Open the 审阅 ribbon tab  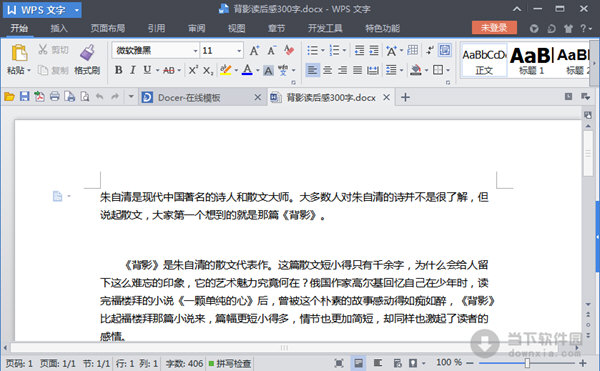[x=196, y=28]
